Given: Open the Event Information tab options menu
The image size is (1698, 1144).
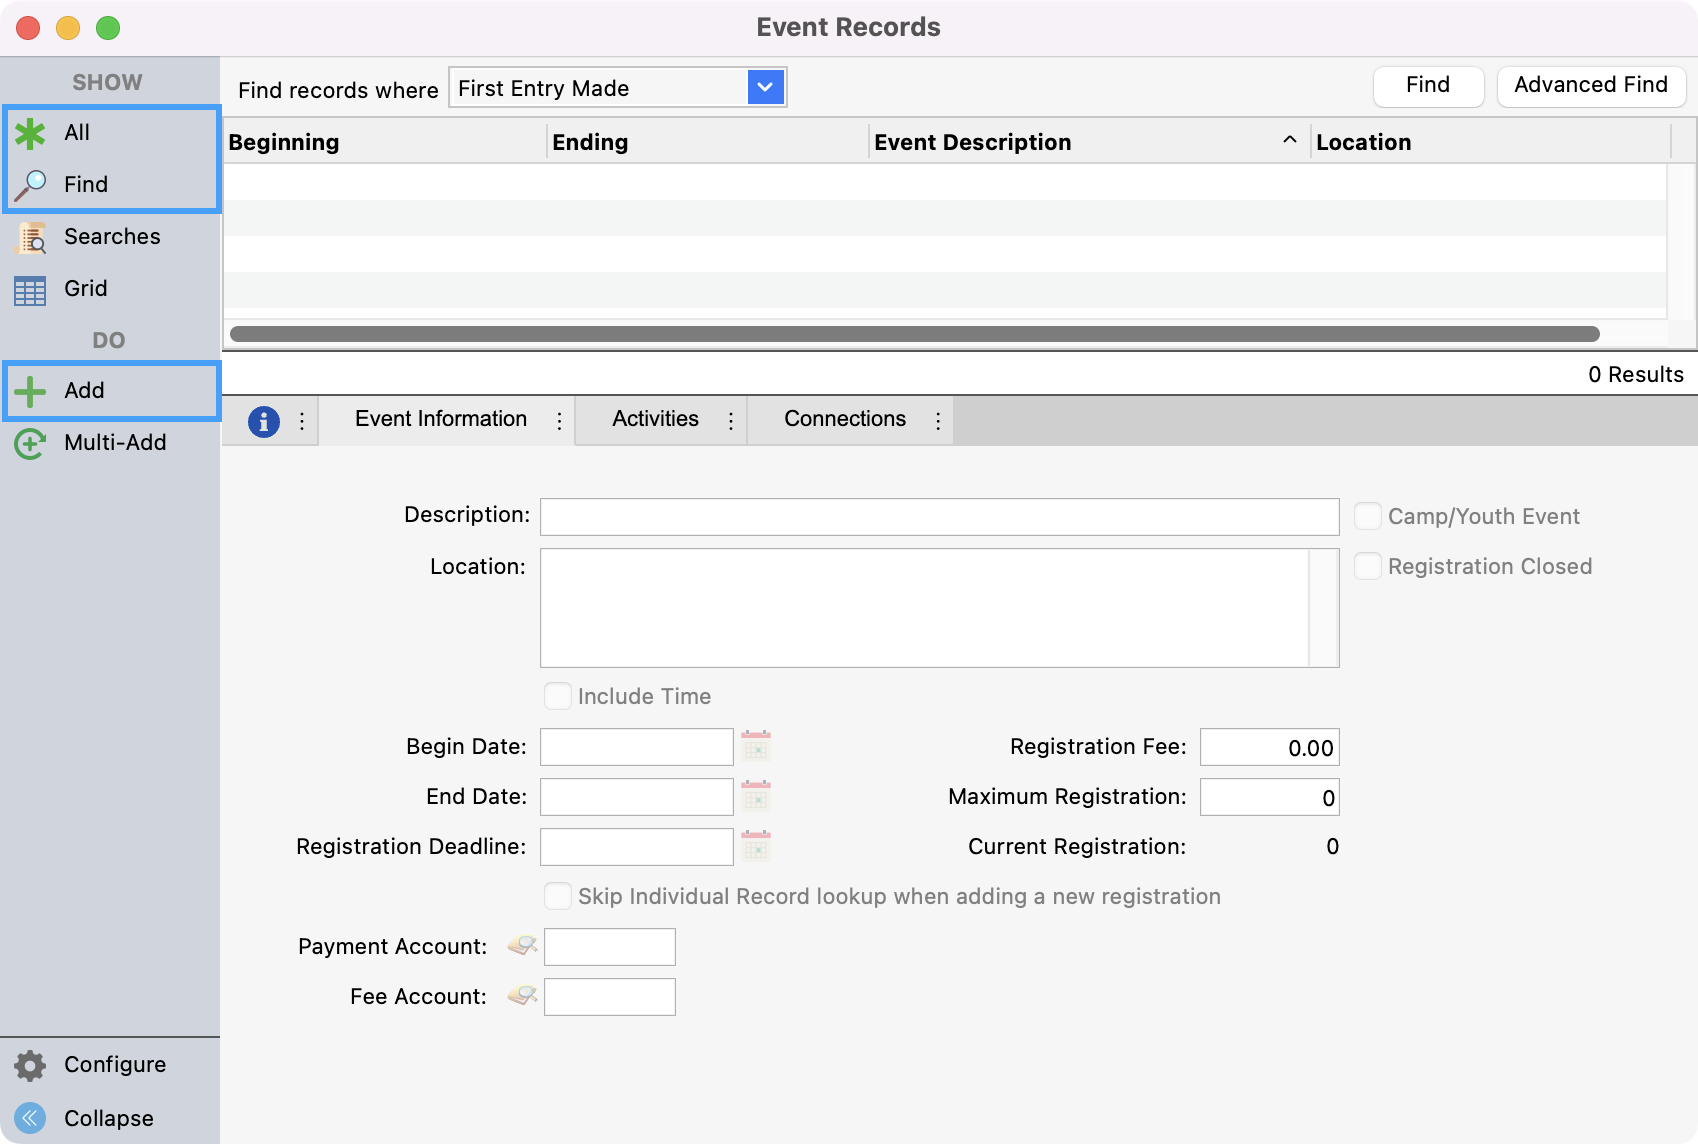Looking at the screenshot, I should tap(559, 421).
